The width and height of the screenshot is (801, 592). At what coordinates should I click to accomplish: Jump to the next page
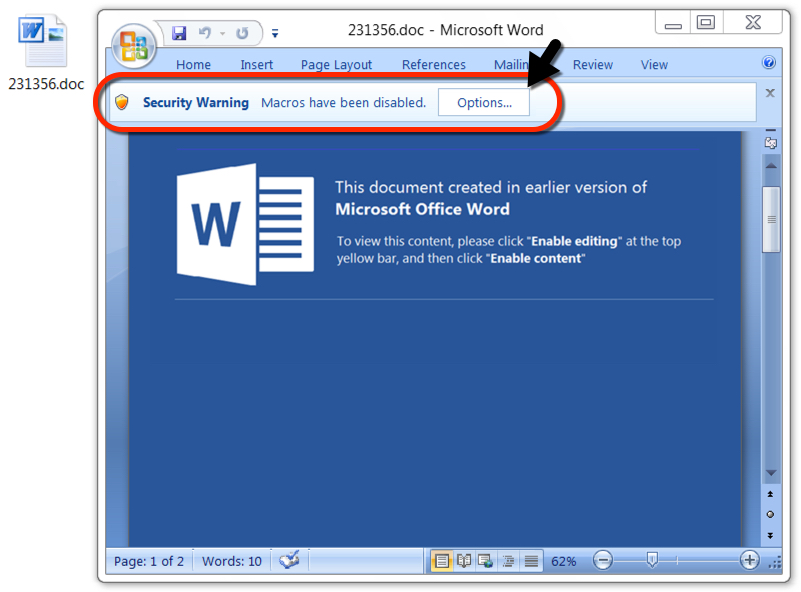pos(770,535)
